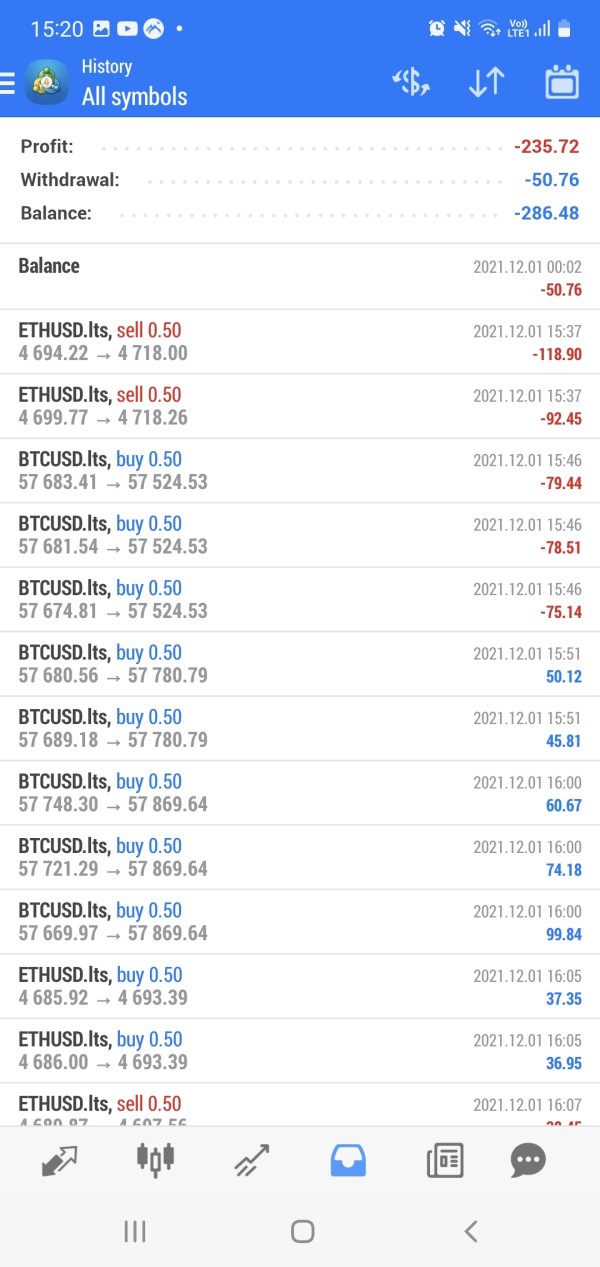Open the currency symbol filter
Image resolution: width=600 pixels, height=1267 pixels.
point(411,83)
